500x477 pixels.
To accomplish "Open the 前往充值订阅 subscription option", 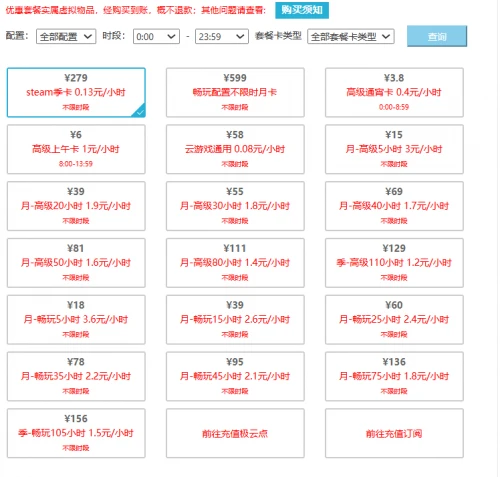I will [x=394, y=433].
